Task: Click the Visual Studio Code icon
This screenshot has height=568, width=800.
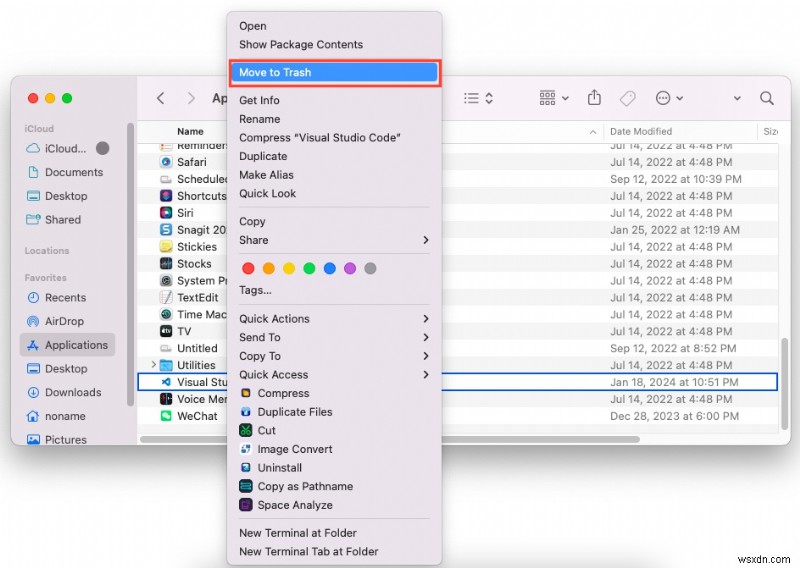Action: 166,382
